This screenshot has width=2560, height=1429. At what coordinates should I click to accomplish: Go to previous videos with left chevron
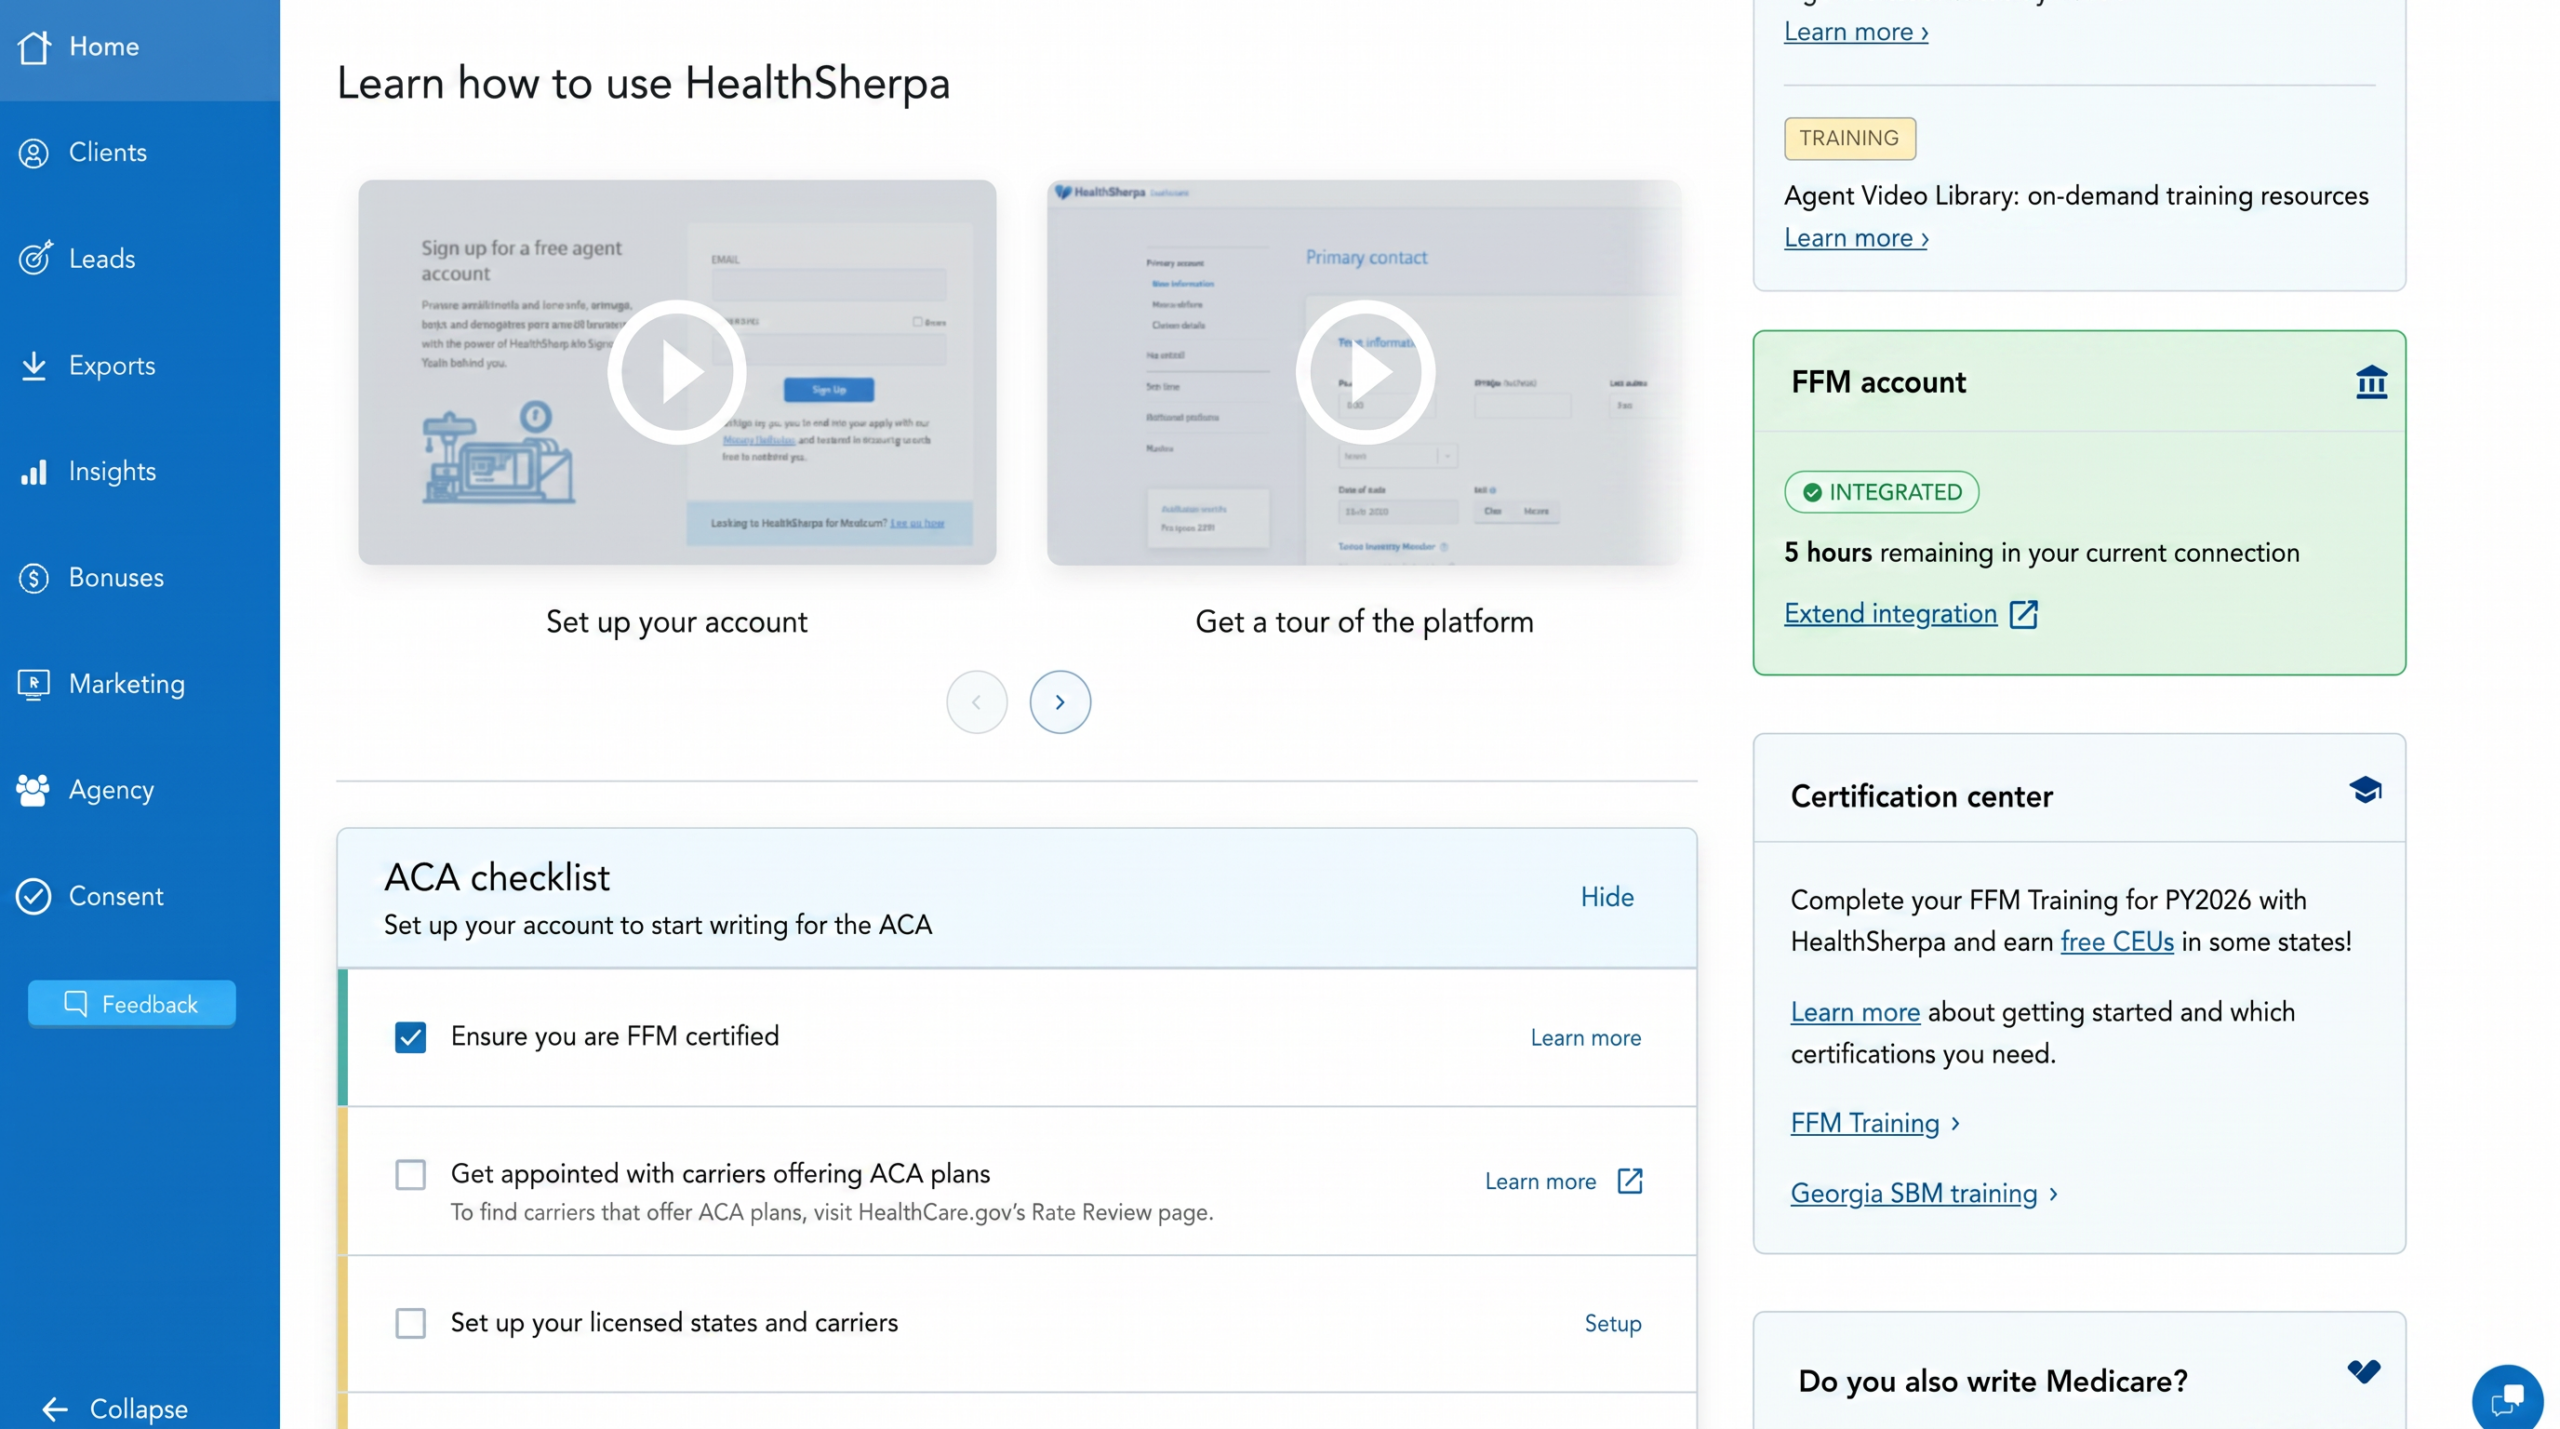pos(976,702)
